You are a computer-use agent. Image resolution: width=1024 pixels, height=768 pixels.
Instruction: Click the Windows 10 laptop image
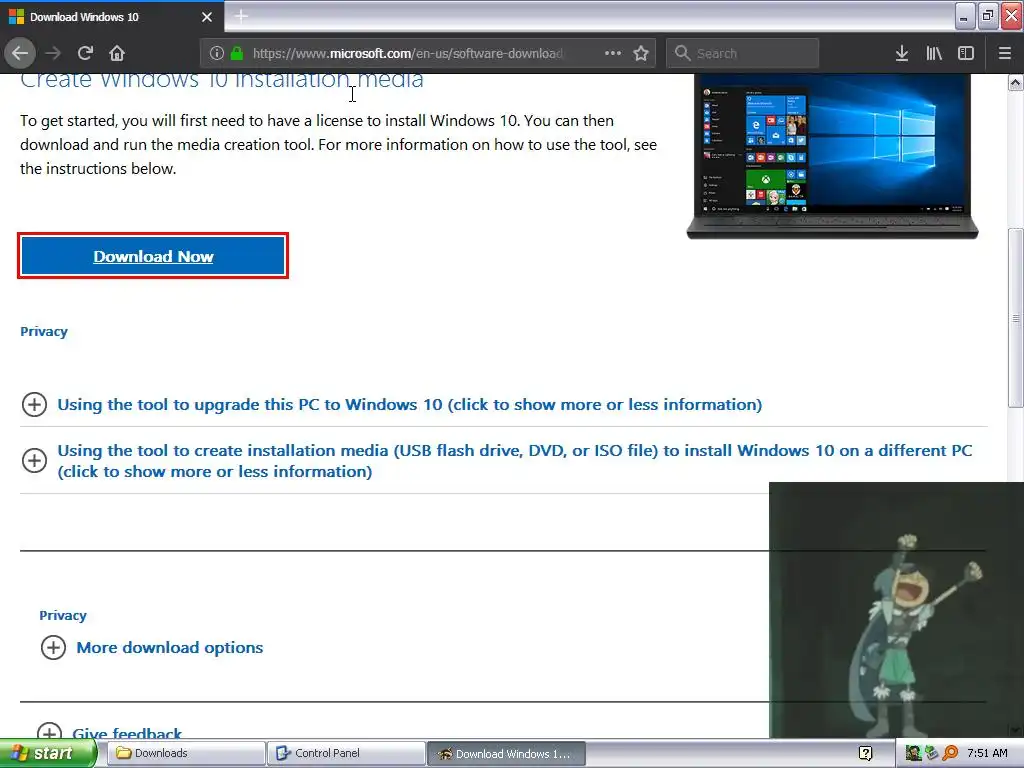click(x=832, y=157)
